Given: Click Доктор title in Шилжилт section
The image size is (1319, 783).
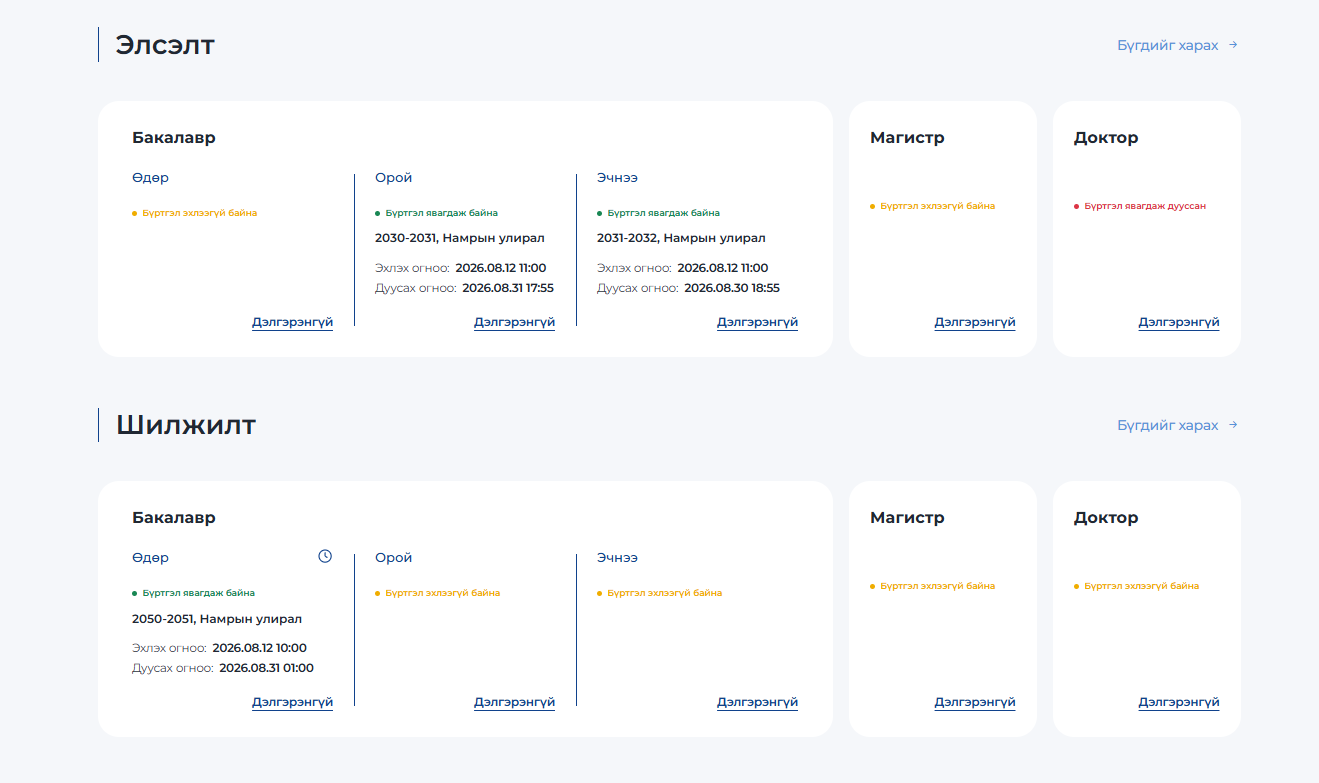Looking at the screenshot, I should (x=1106, y=518).
